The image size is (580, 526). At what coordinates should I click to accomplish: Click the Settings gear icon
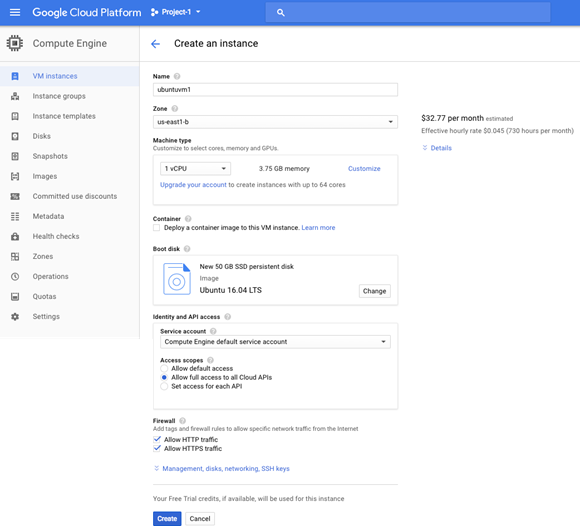[x=15, y=317]
